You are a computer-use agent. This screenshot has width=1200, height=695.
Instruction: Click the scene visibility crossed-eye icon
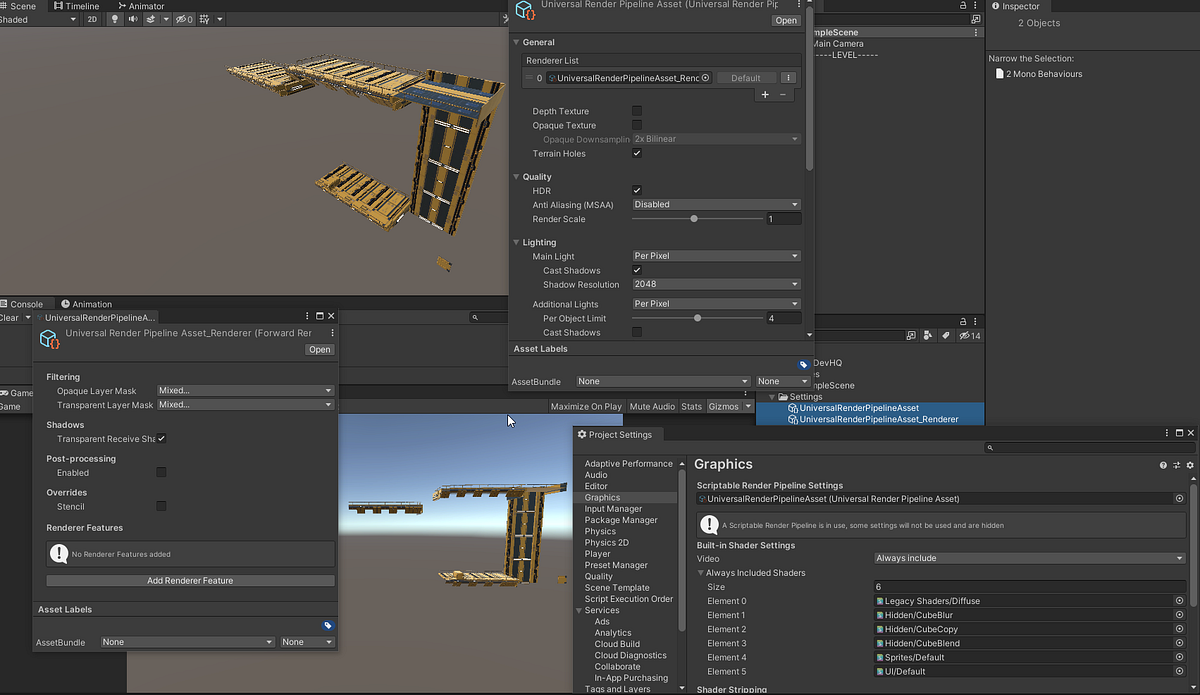tap(181, 19)
